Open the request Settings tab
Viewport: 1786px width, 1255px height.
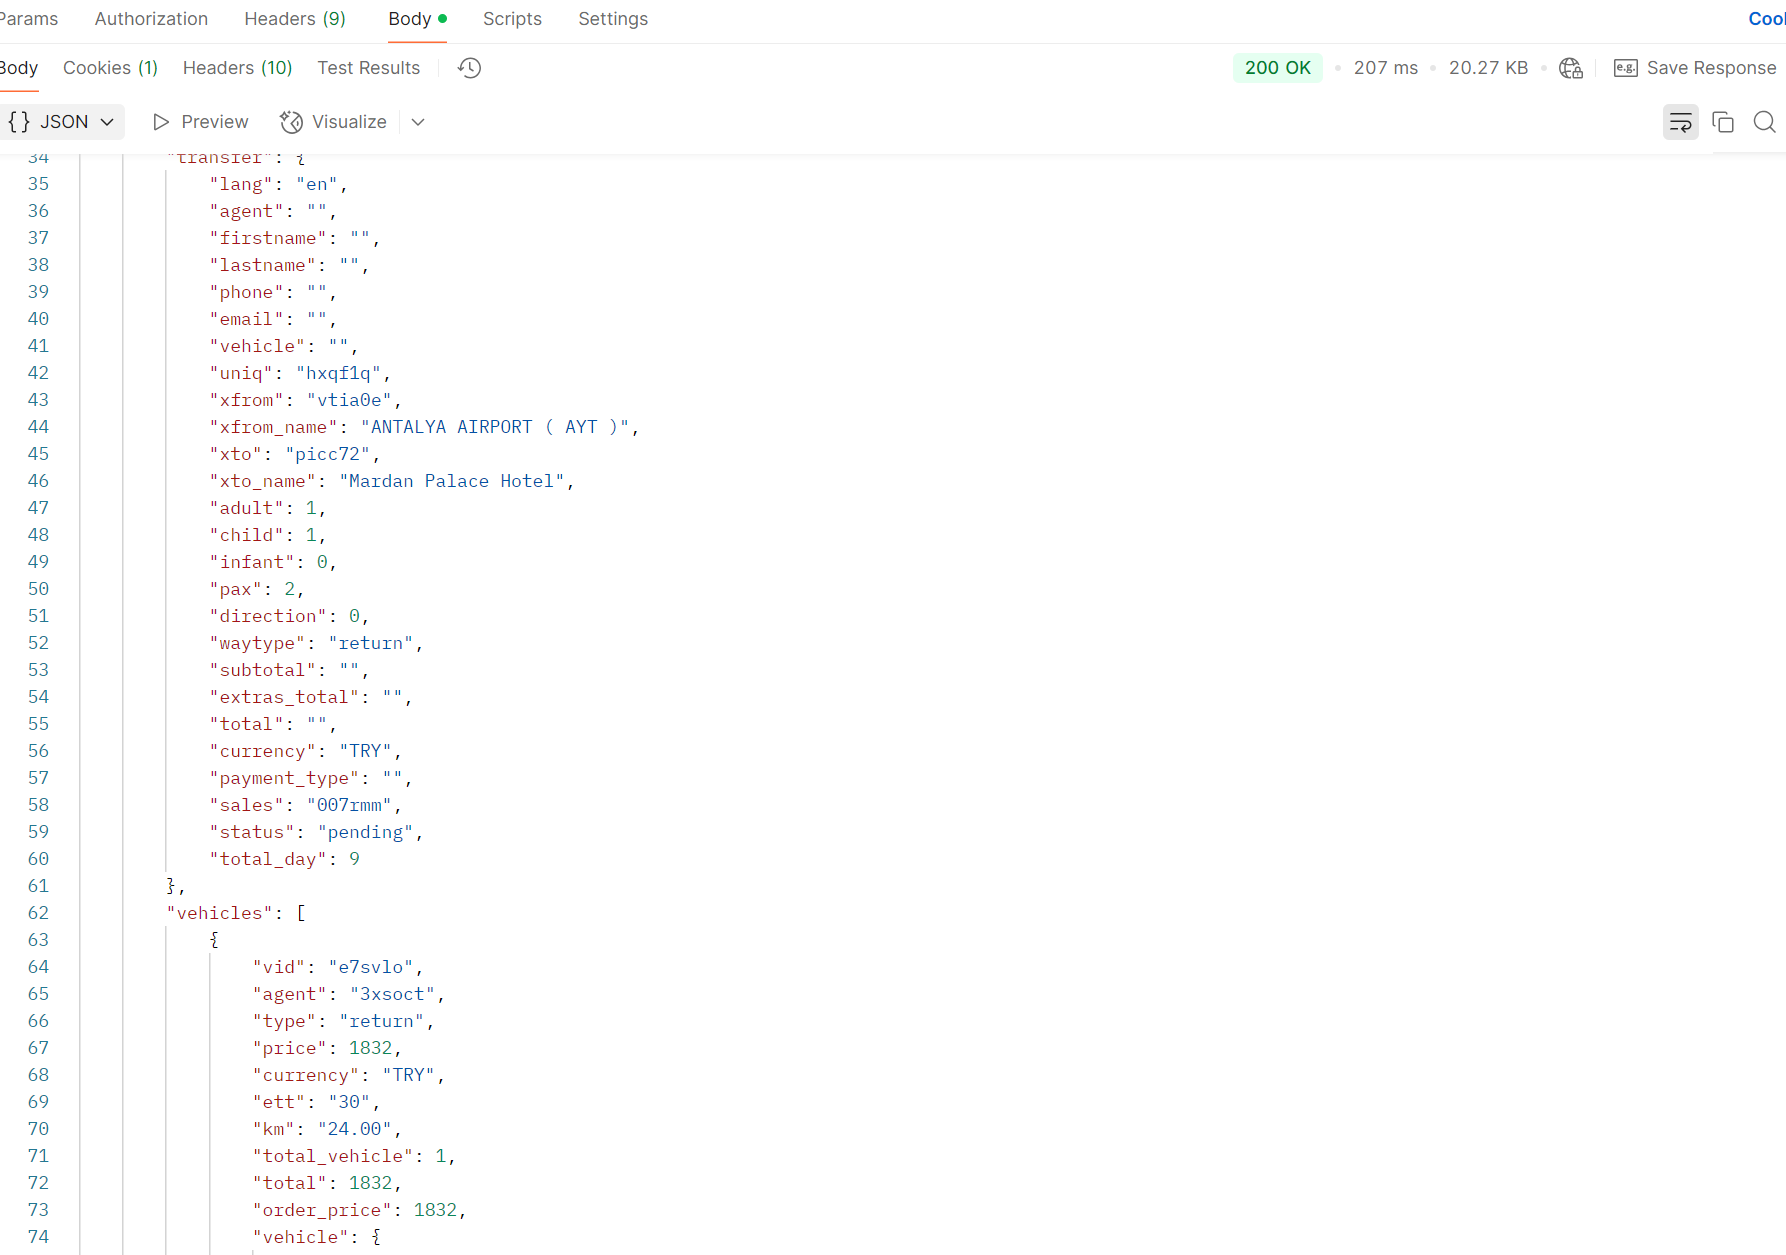click(x=613, y=19)
